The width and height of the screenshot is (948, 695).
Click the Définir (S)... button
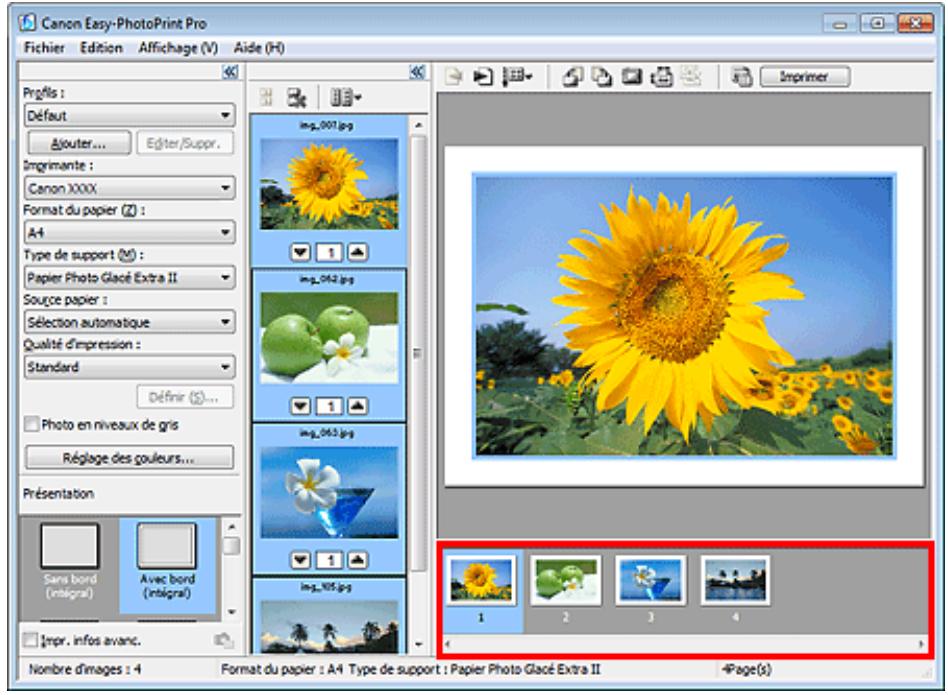tap(184, 397)
